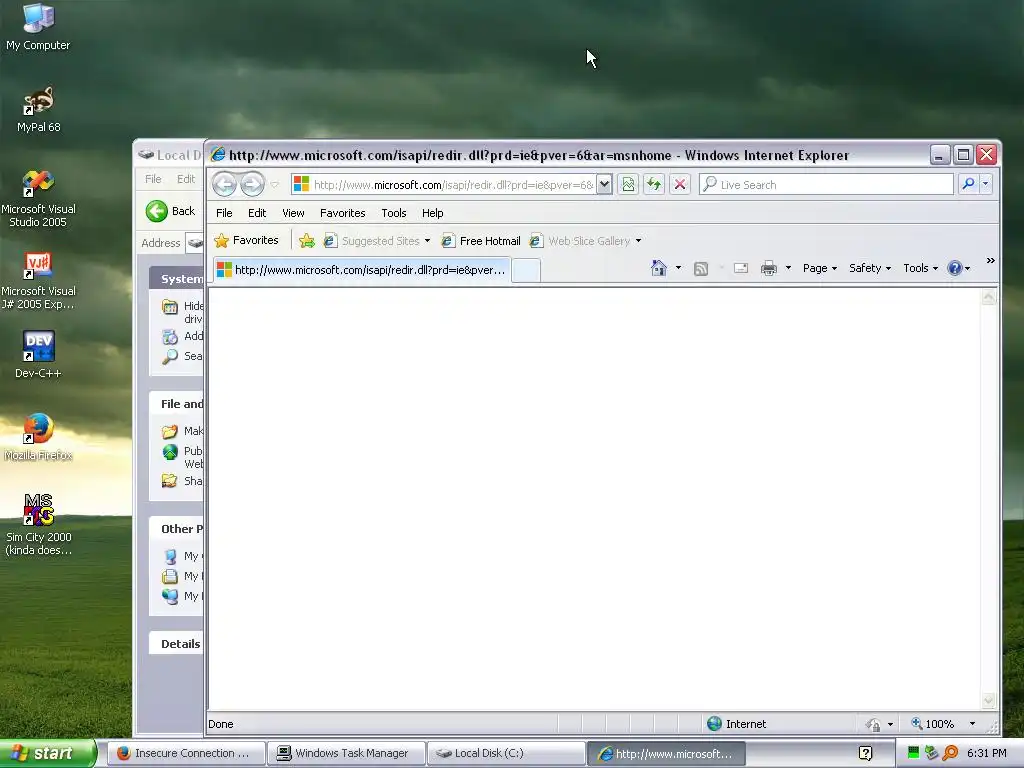The width and height of the screenshot is (1024, 768).
Task: Switch to Windows Task Manager taskbar button
Action: pyautogui.click(x=346, y=753)
